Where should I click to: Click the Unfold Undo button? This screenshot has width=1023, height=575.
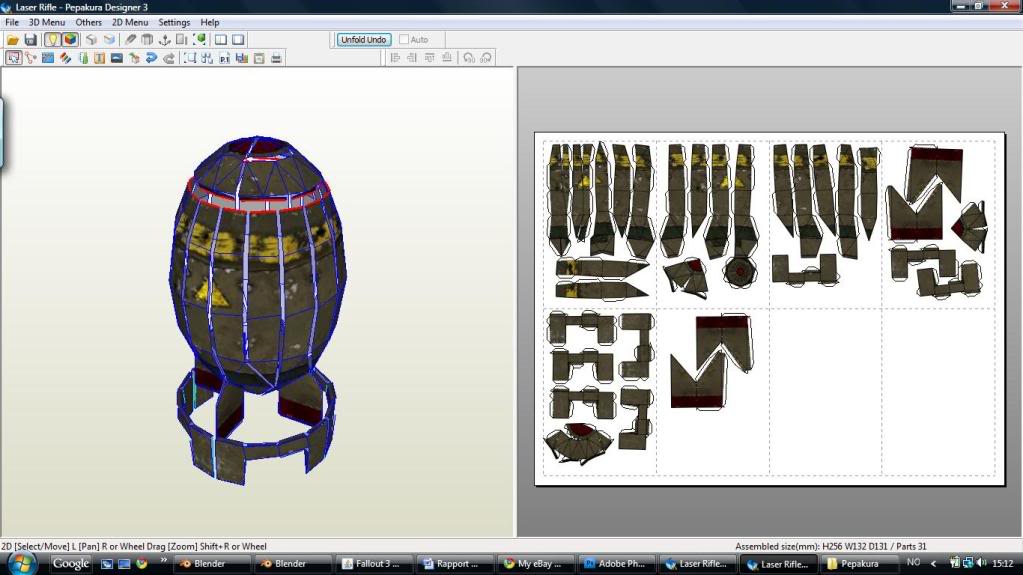364,40
